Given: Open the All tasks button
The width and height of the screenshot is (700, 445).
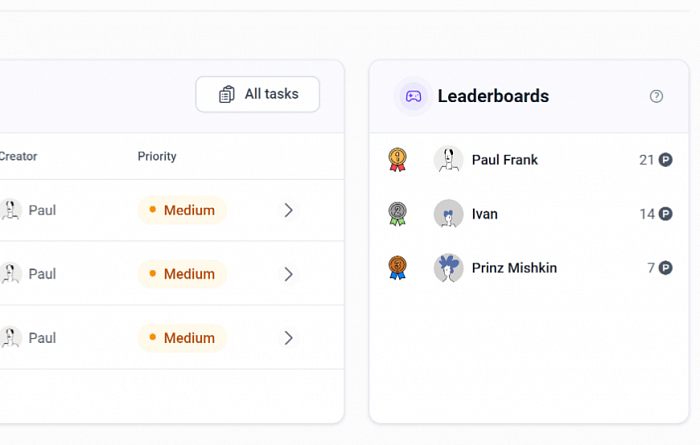Looking at the screenshot, I should click(258, 94).
